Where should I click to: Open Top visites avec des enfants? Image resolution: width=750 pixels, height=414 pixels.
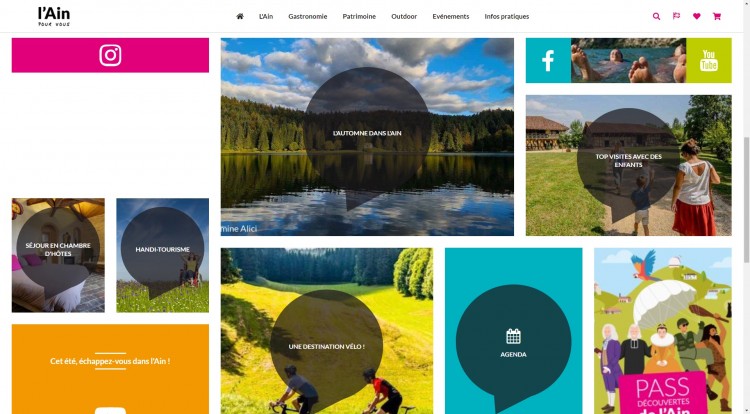pos(629,165)
